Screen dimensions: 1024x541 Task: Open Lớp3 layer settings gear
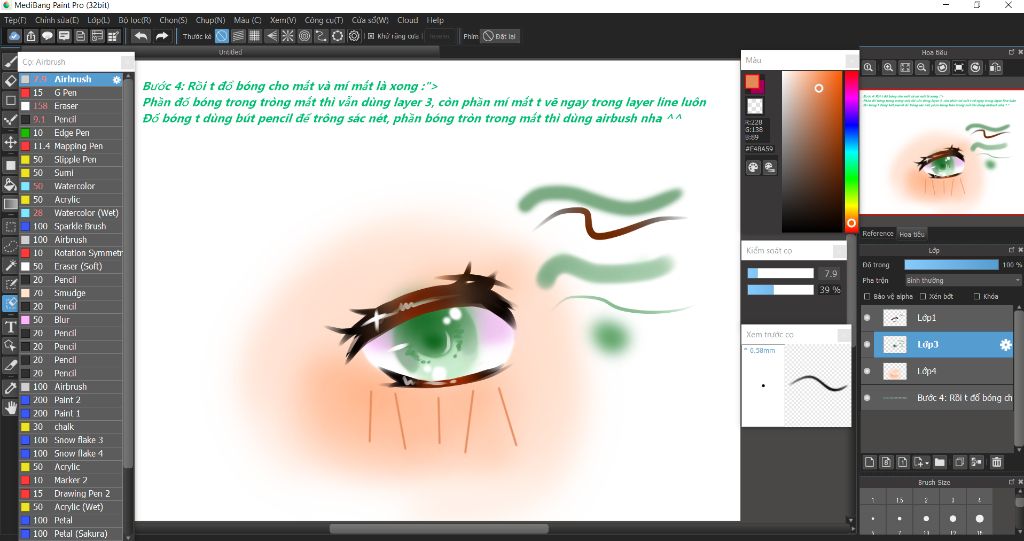(x=1006, y=344)
